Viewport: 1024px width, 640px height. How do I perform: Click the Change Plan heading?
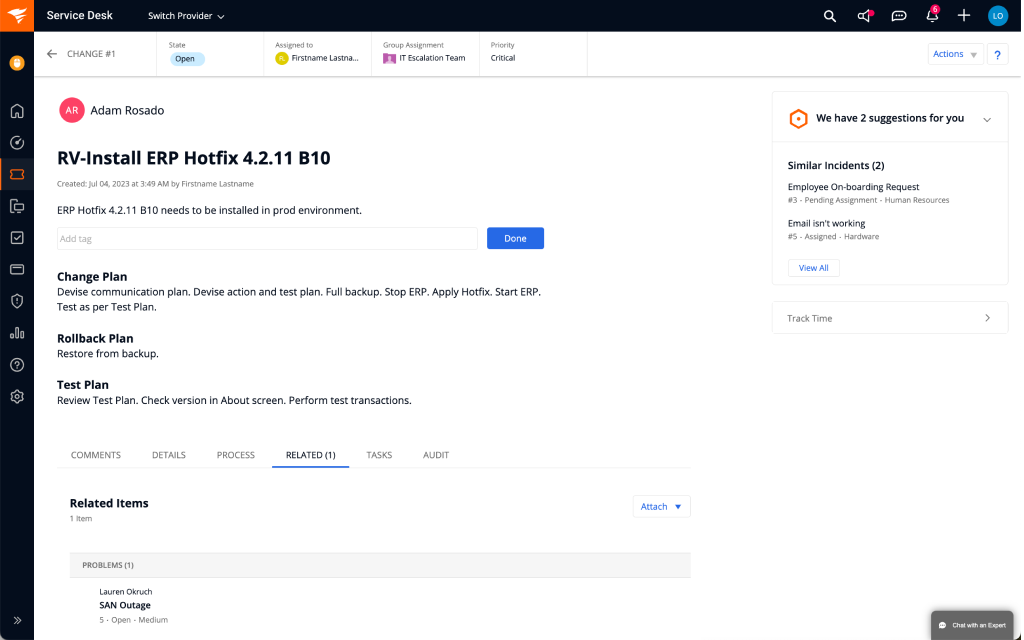pyautogui.click(x=92, y=277)
